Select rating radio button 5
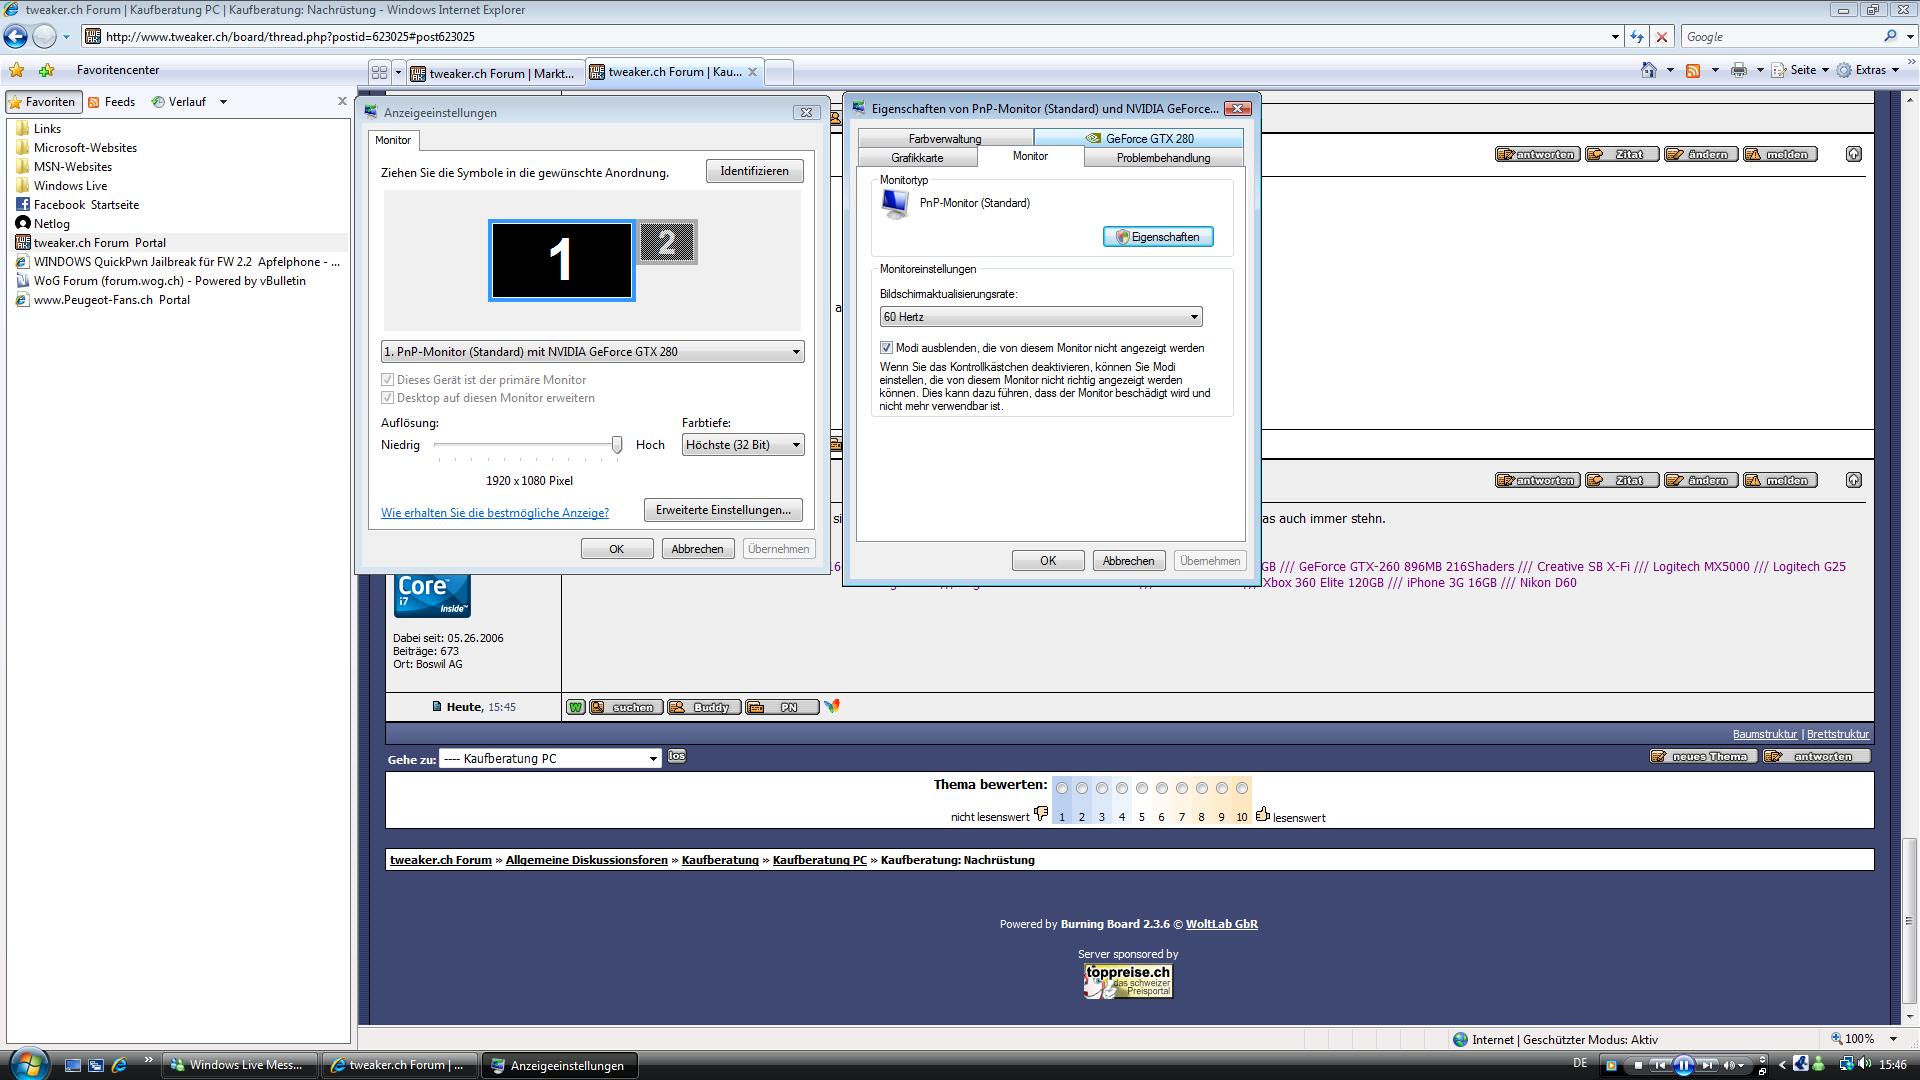The height and width of the screenshot is (1080, 1920). click(1142, 788)
